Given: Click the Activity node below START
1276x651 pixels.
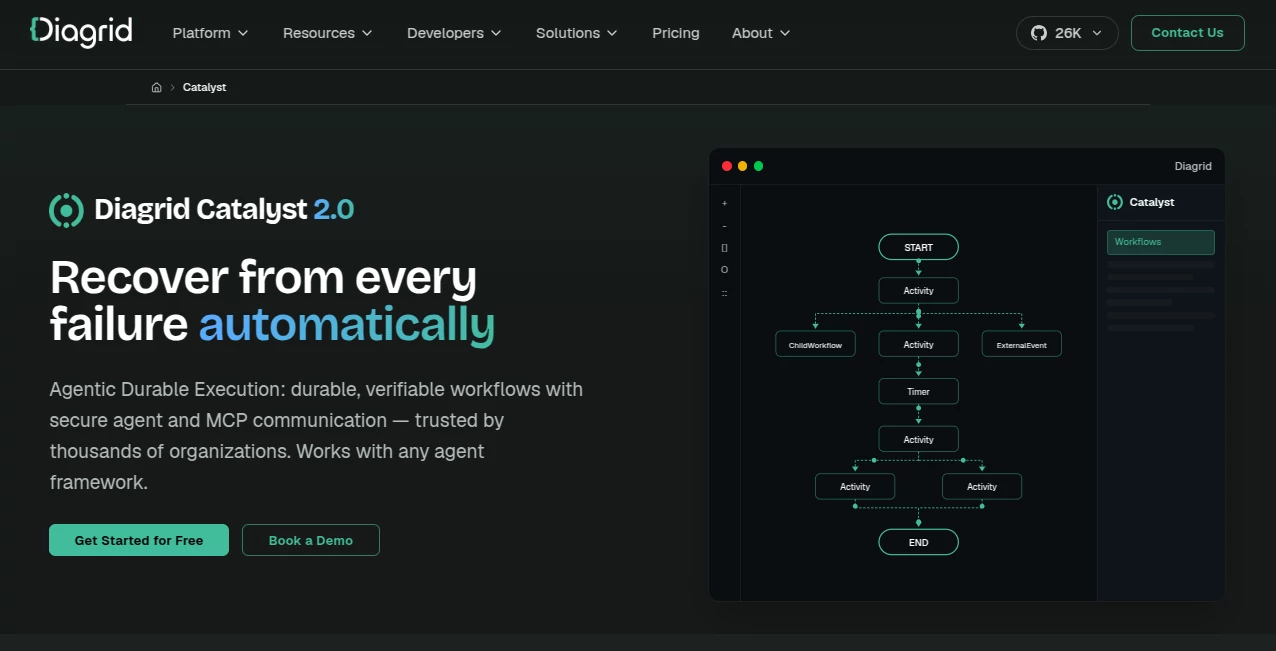Looking at the screenshot, I should click(919, 291).
